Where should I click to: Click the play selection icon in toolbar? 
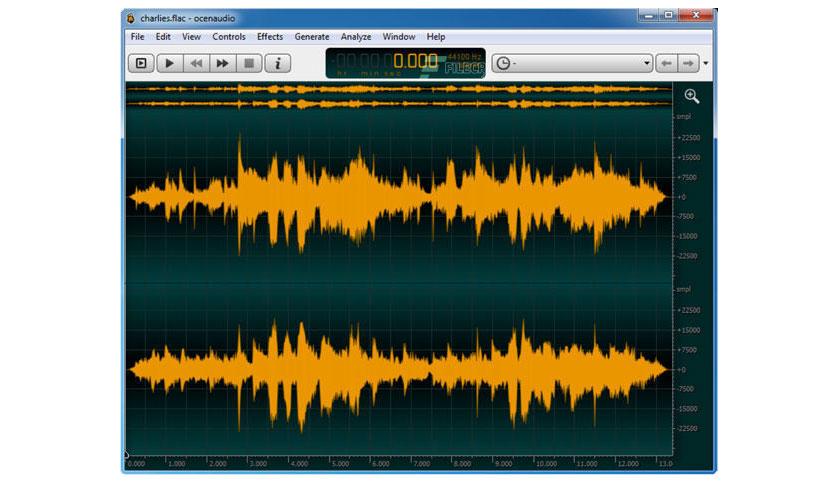point(141,63)
